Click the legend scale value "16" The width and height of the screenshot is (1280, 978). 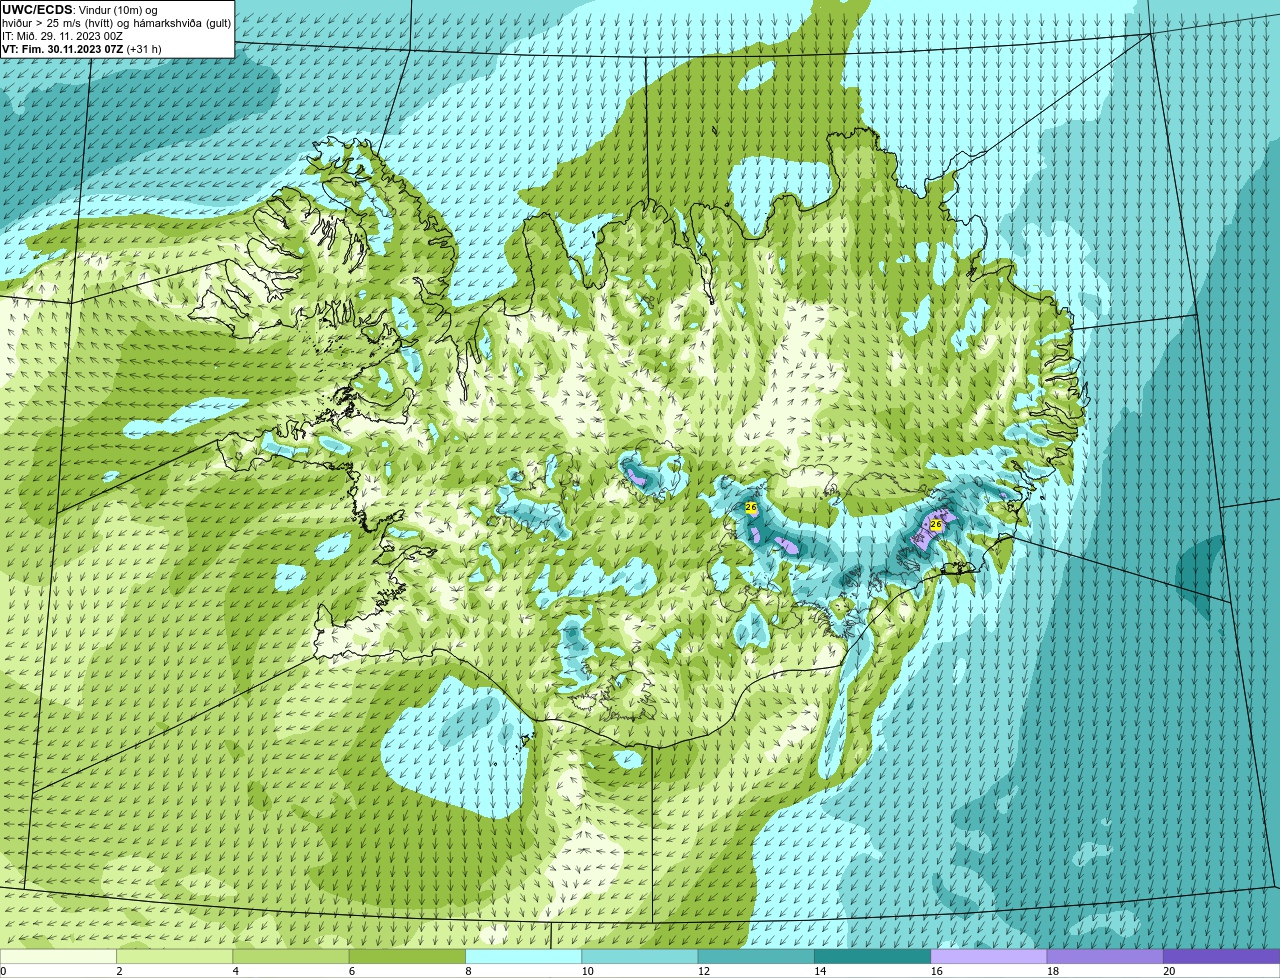click(936, 971)
